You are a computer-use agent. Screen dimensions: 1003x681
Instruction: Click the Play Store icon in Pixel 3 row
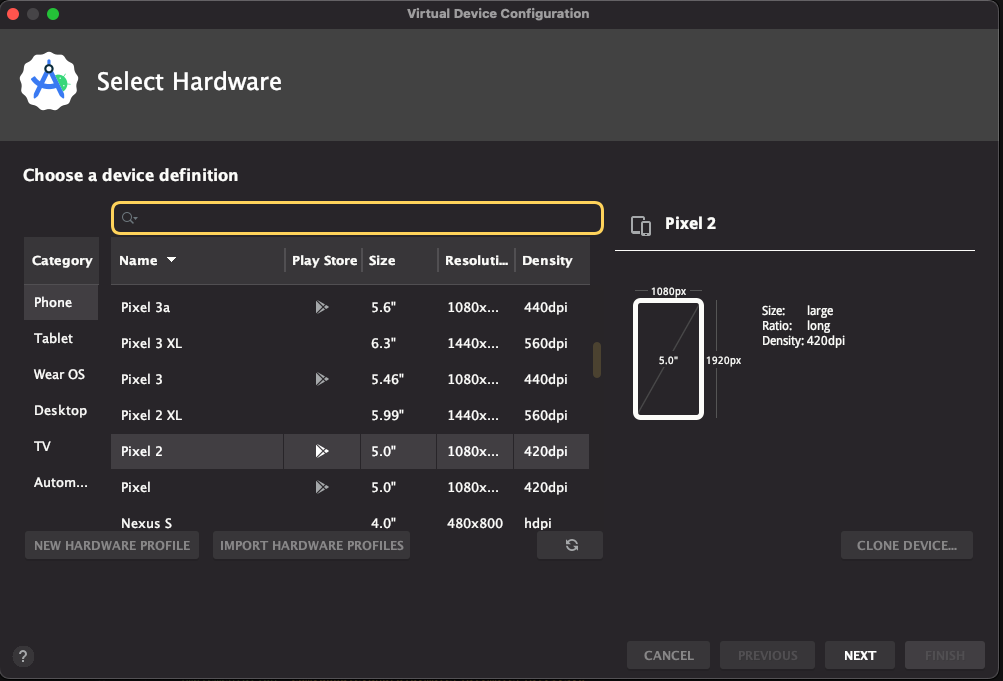tap(322, 379)
